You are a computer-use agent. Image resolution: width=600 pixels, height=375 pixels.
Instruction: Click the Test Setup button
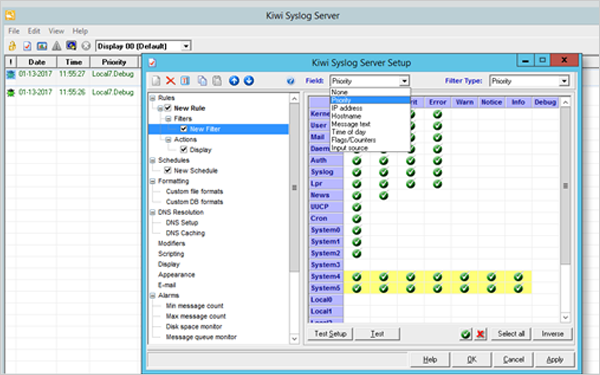[x=330, y=334]
